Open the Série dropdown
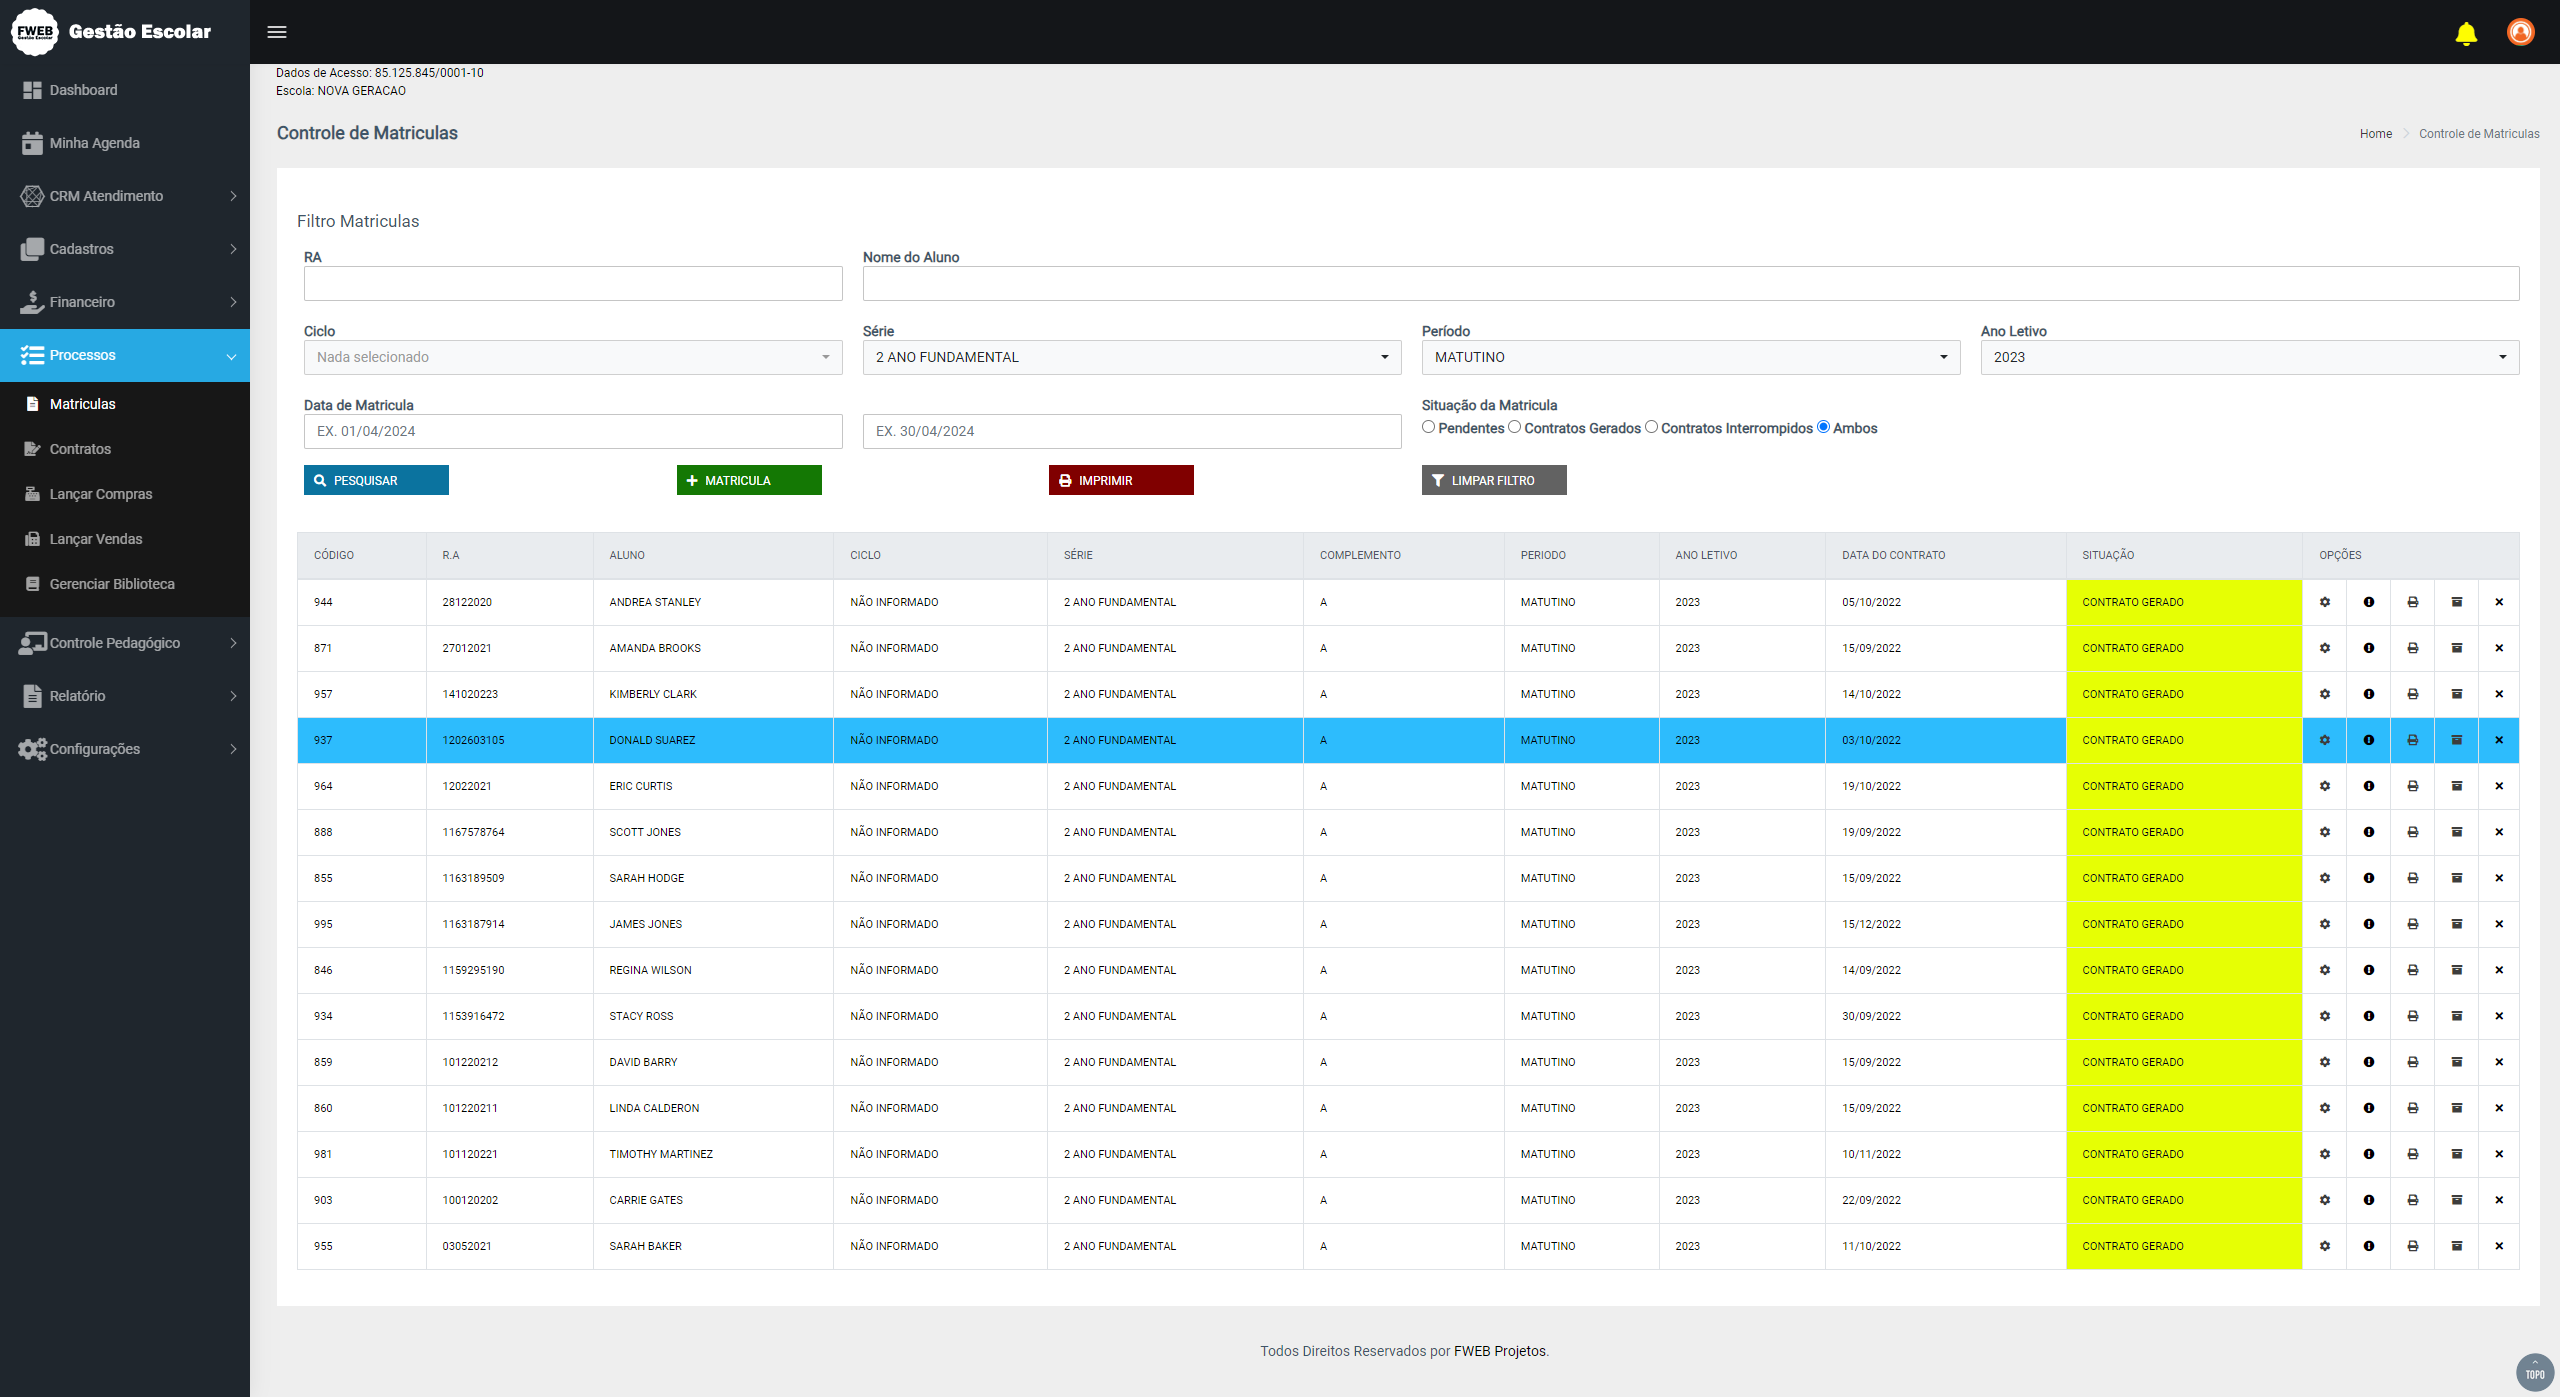The height and width of the screenshot is (1397, 2560). pos(1131,357)
